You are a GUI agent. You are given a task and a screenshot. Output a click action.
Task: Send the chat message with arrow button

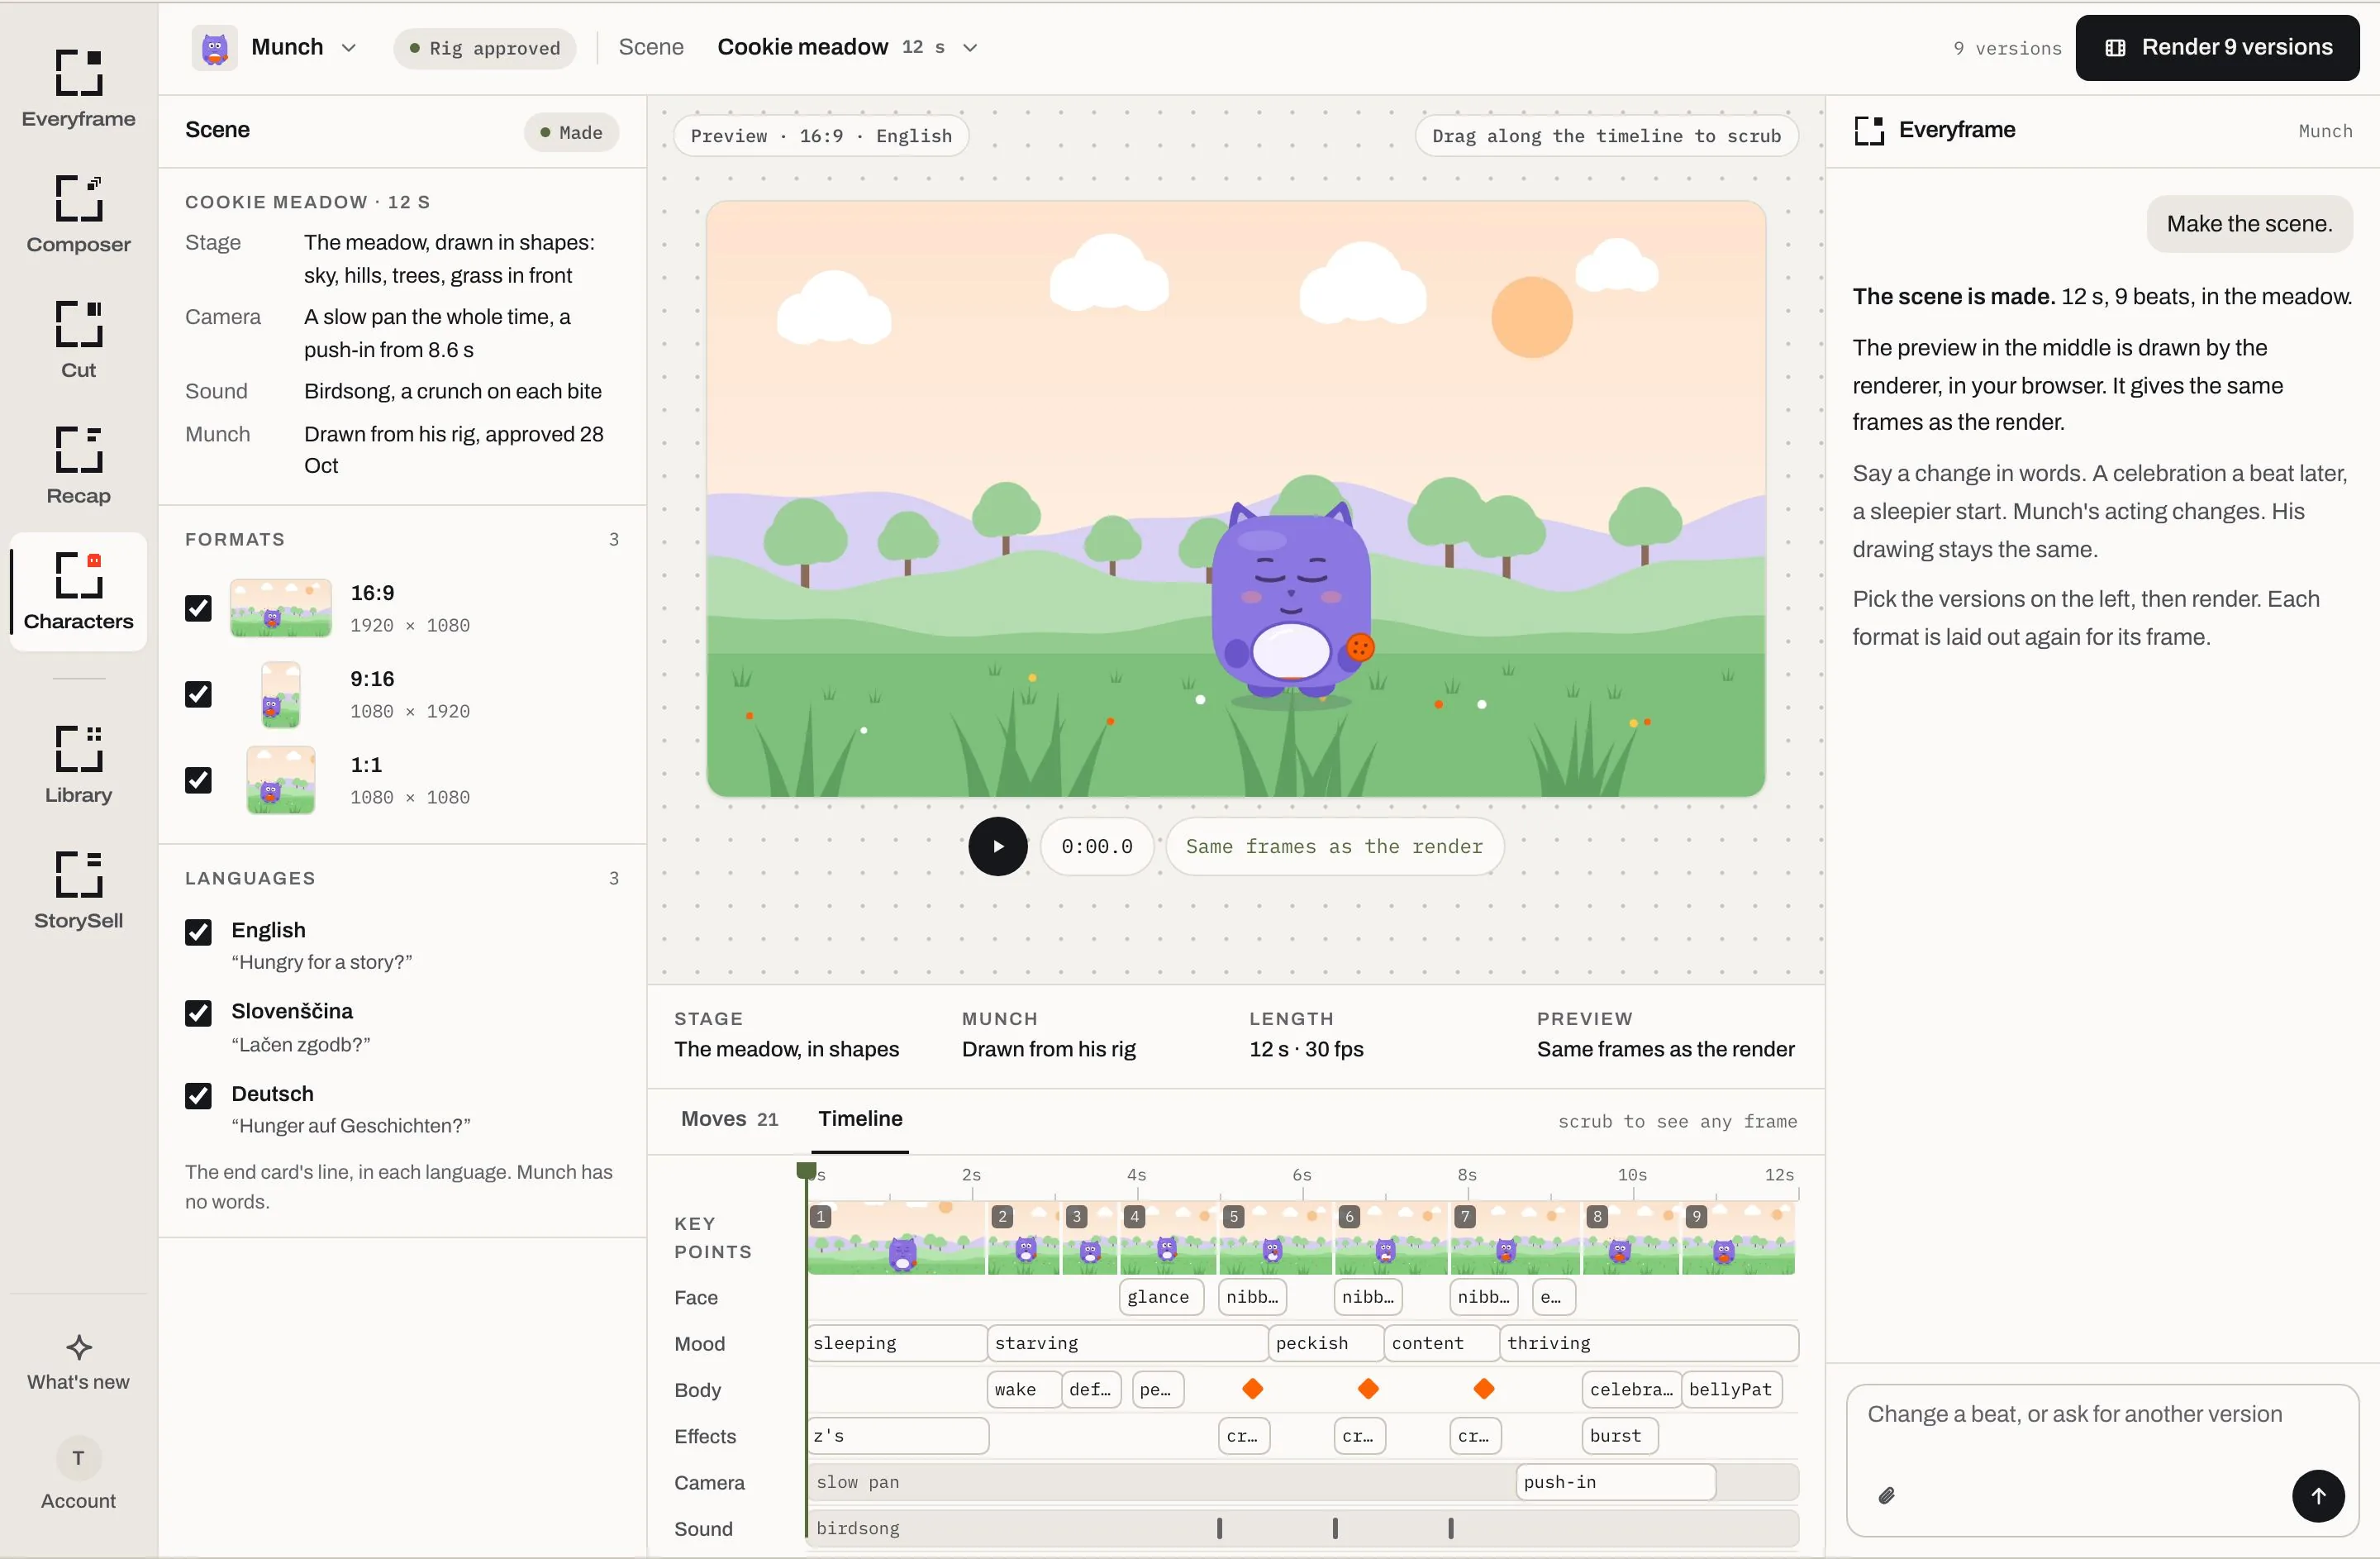pos(2317,1495)
